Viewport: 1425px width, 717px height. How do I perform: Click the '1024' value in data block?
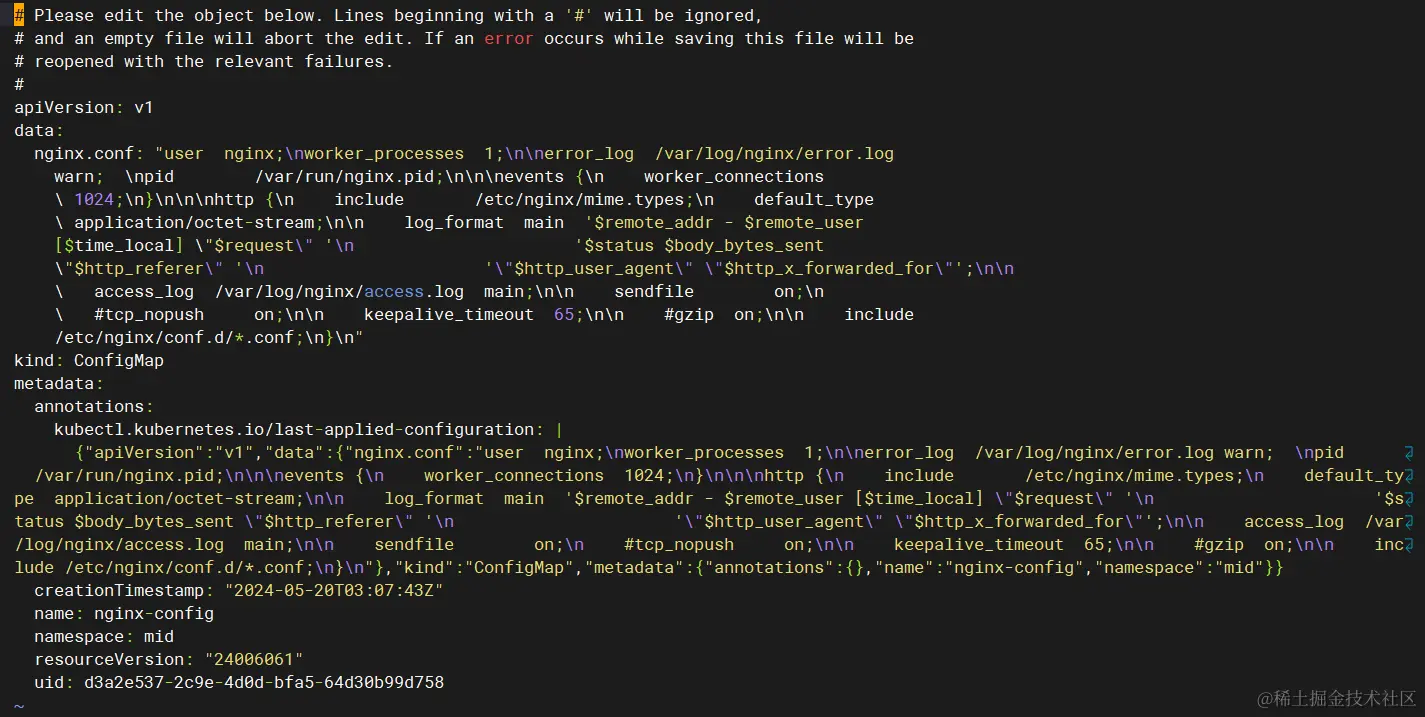(x=94, y=199)
